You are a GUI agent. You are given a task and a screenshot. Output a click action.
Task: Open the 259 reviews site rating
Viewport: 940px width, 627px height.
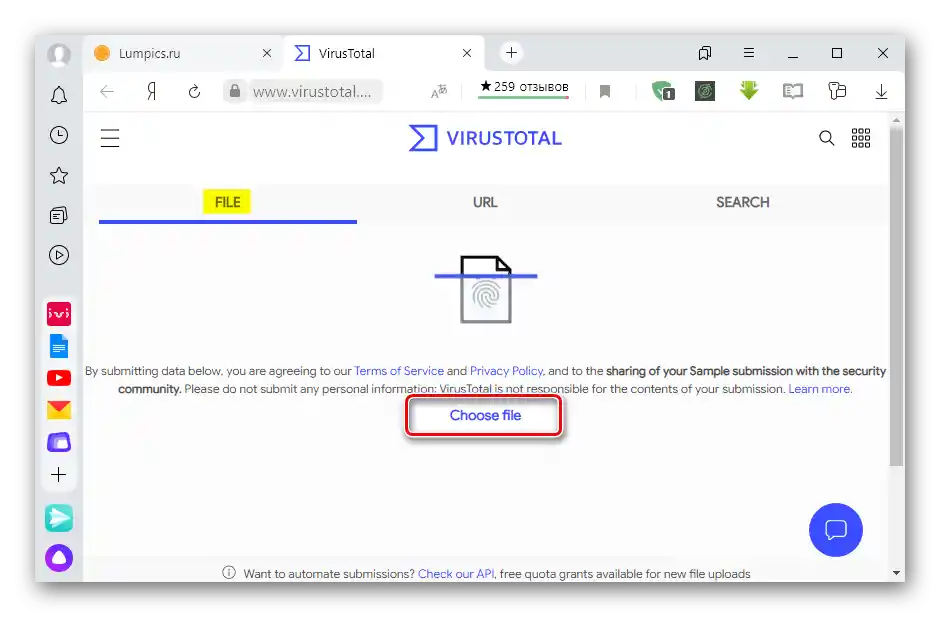point(524,88)
